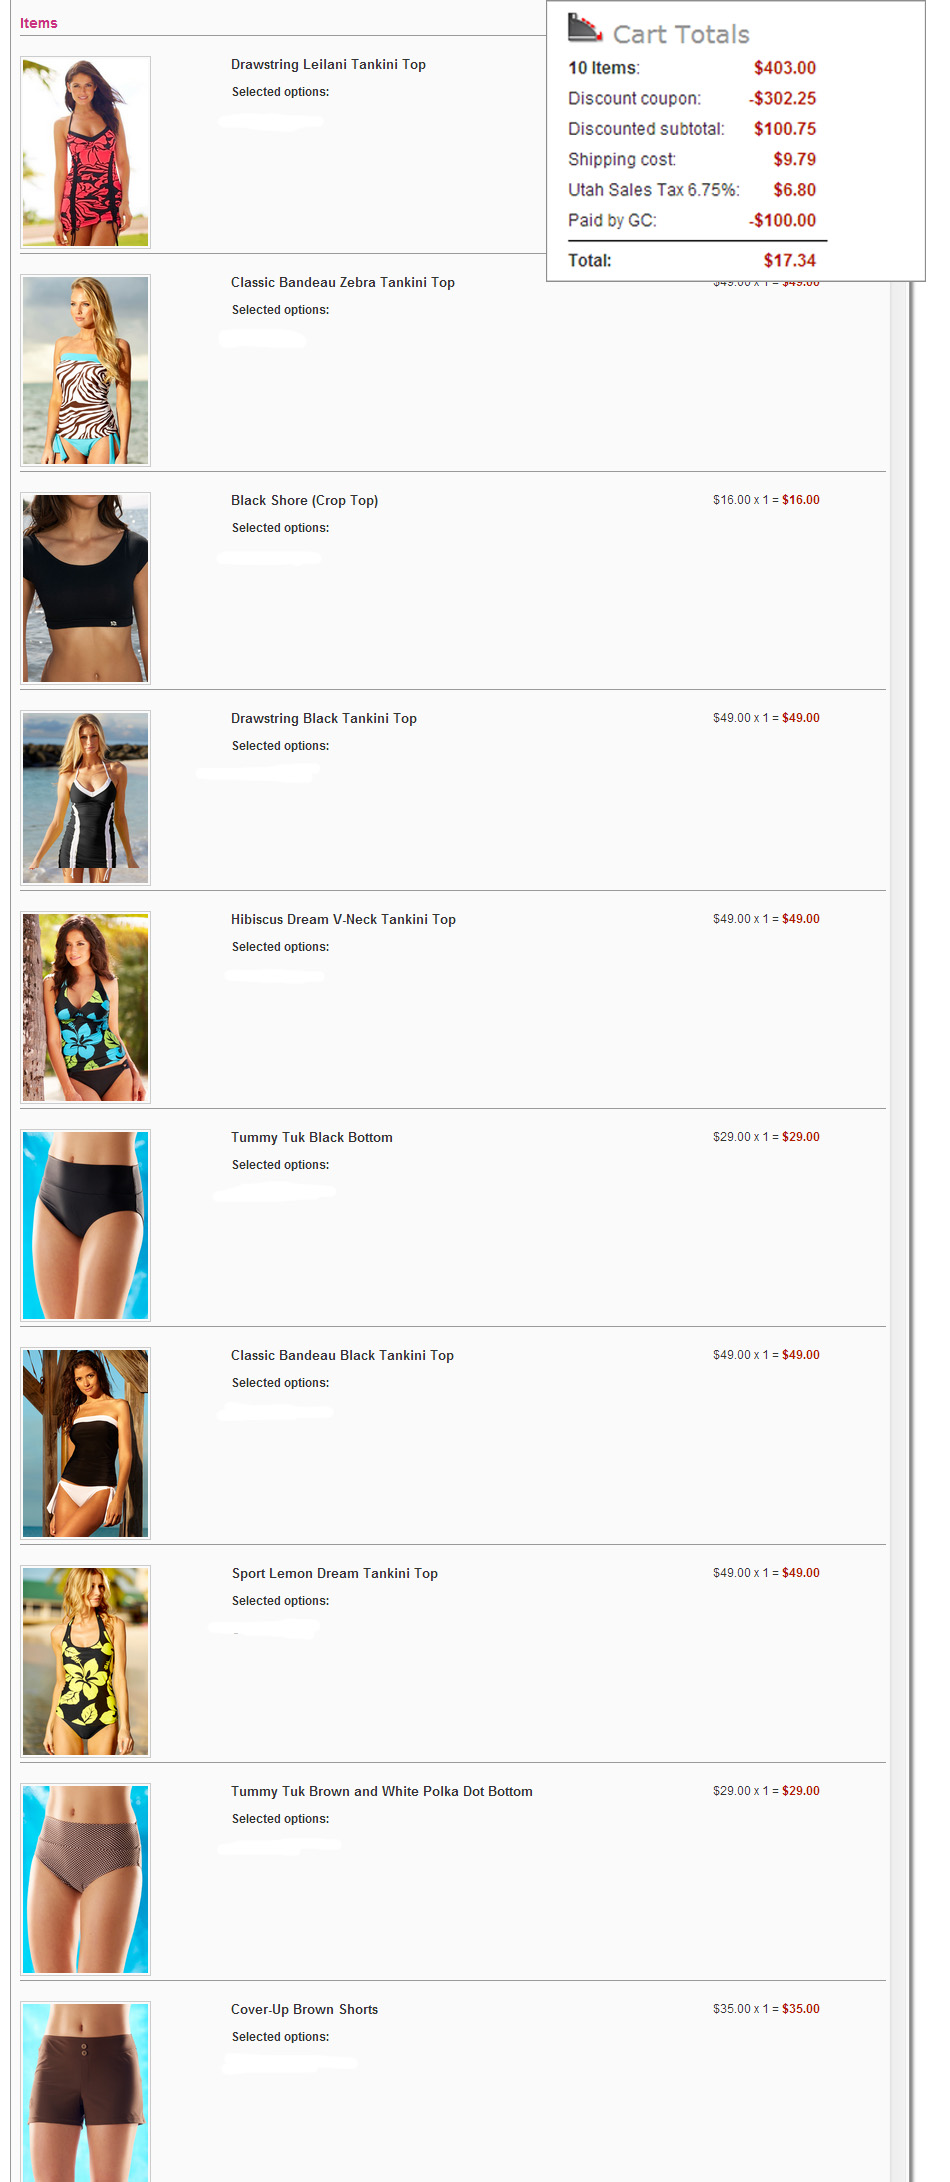The image size is (950, 2182).
Task: Click the Items section heading
Action: (x=39, y=23)
